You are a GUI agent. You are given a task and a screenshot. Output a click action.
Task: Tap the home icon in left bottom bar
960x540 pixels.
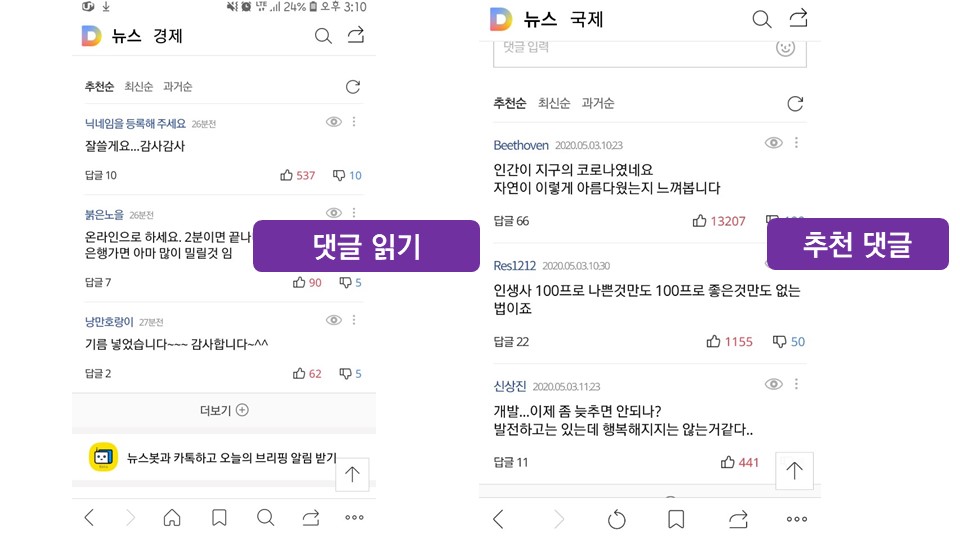point(172,518)
